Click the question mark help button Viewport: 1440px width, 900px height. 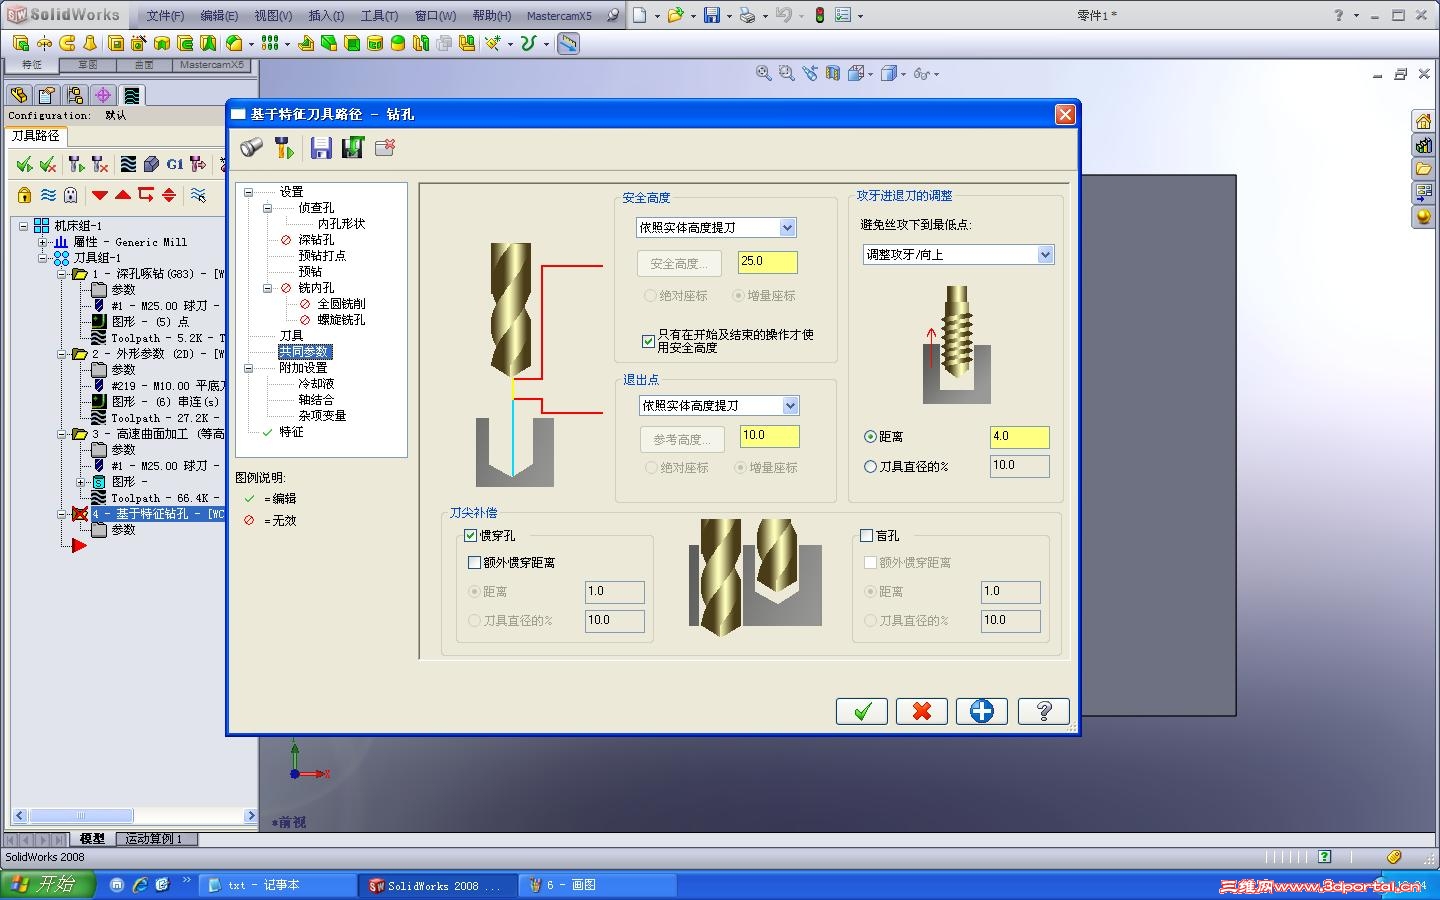[x=1044, y=711]
